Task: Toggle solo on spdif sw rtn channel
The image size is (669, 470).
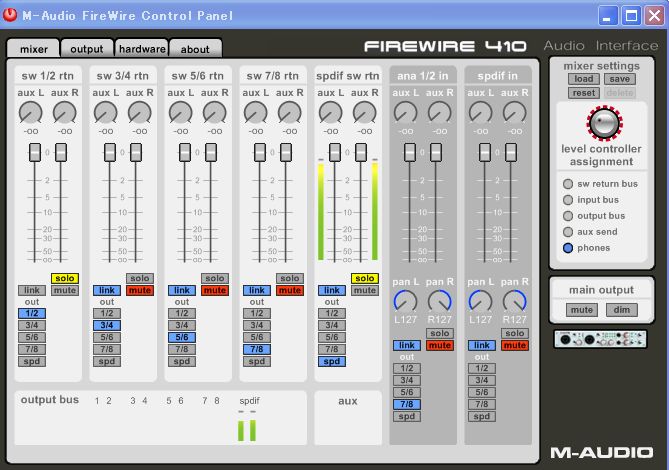Action: [365, 278]
